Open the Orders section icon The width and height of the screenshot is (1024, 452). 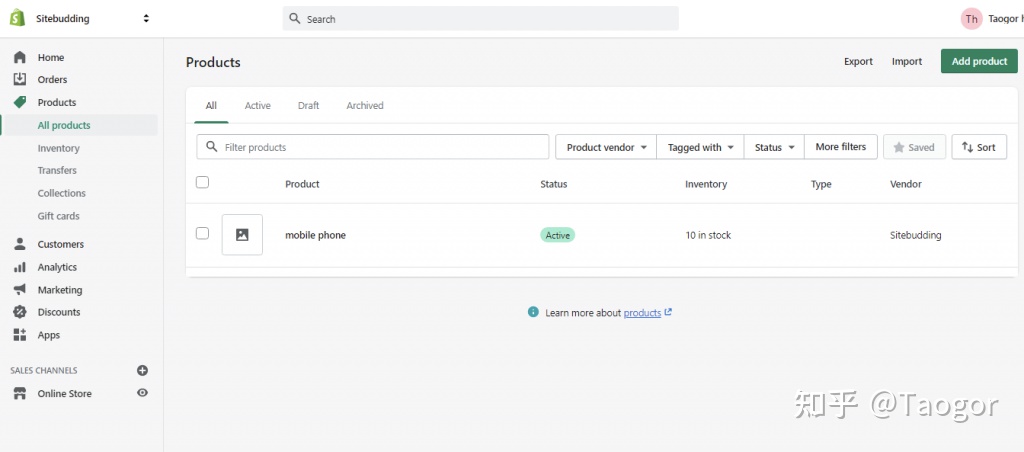[20, 80]
